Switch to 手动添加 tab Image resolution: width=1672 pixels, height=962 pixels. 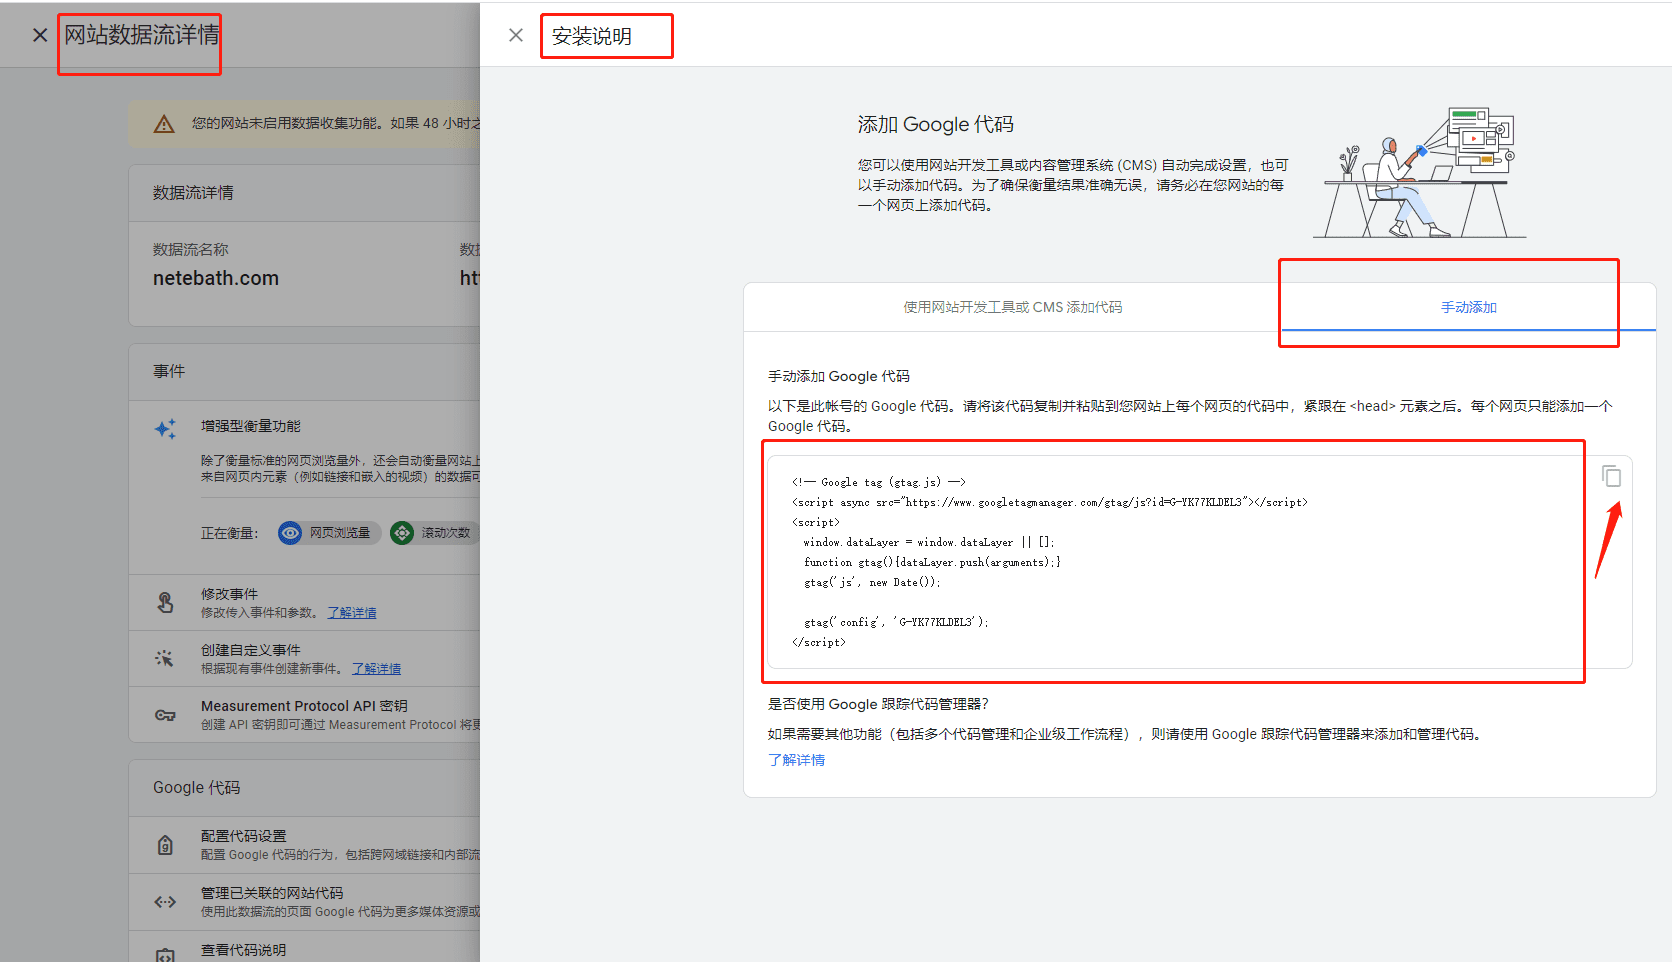pyautogui.click(x=1468, y=307)
